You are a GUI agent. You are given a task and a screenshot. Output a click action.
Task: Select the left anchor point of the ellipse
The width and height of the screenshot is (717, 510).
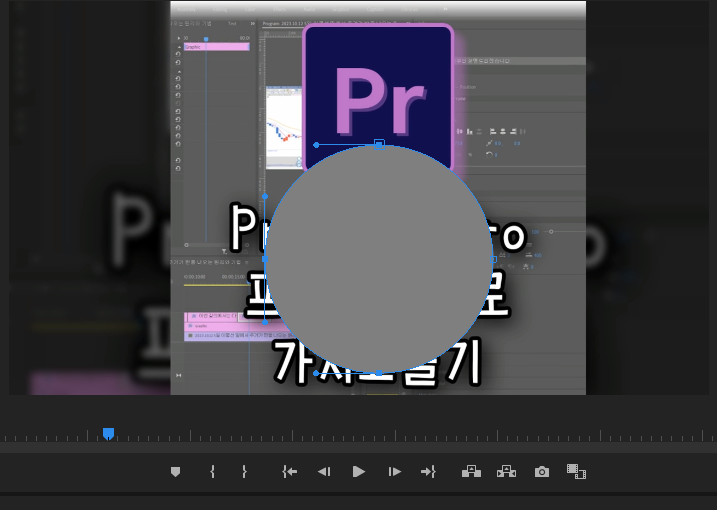pos(265,259)
